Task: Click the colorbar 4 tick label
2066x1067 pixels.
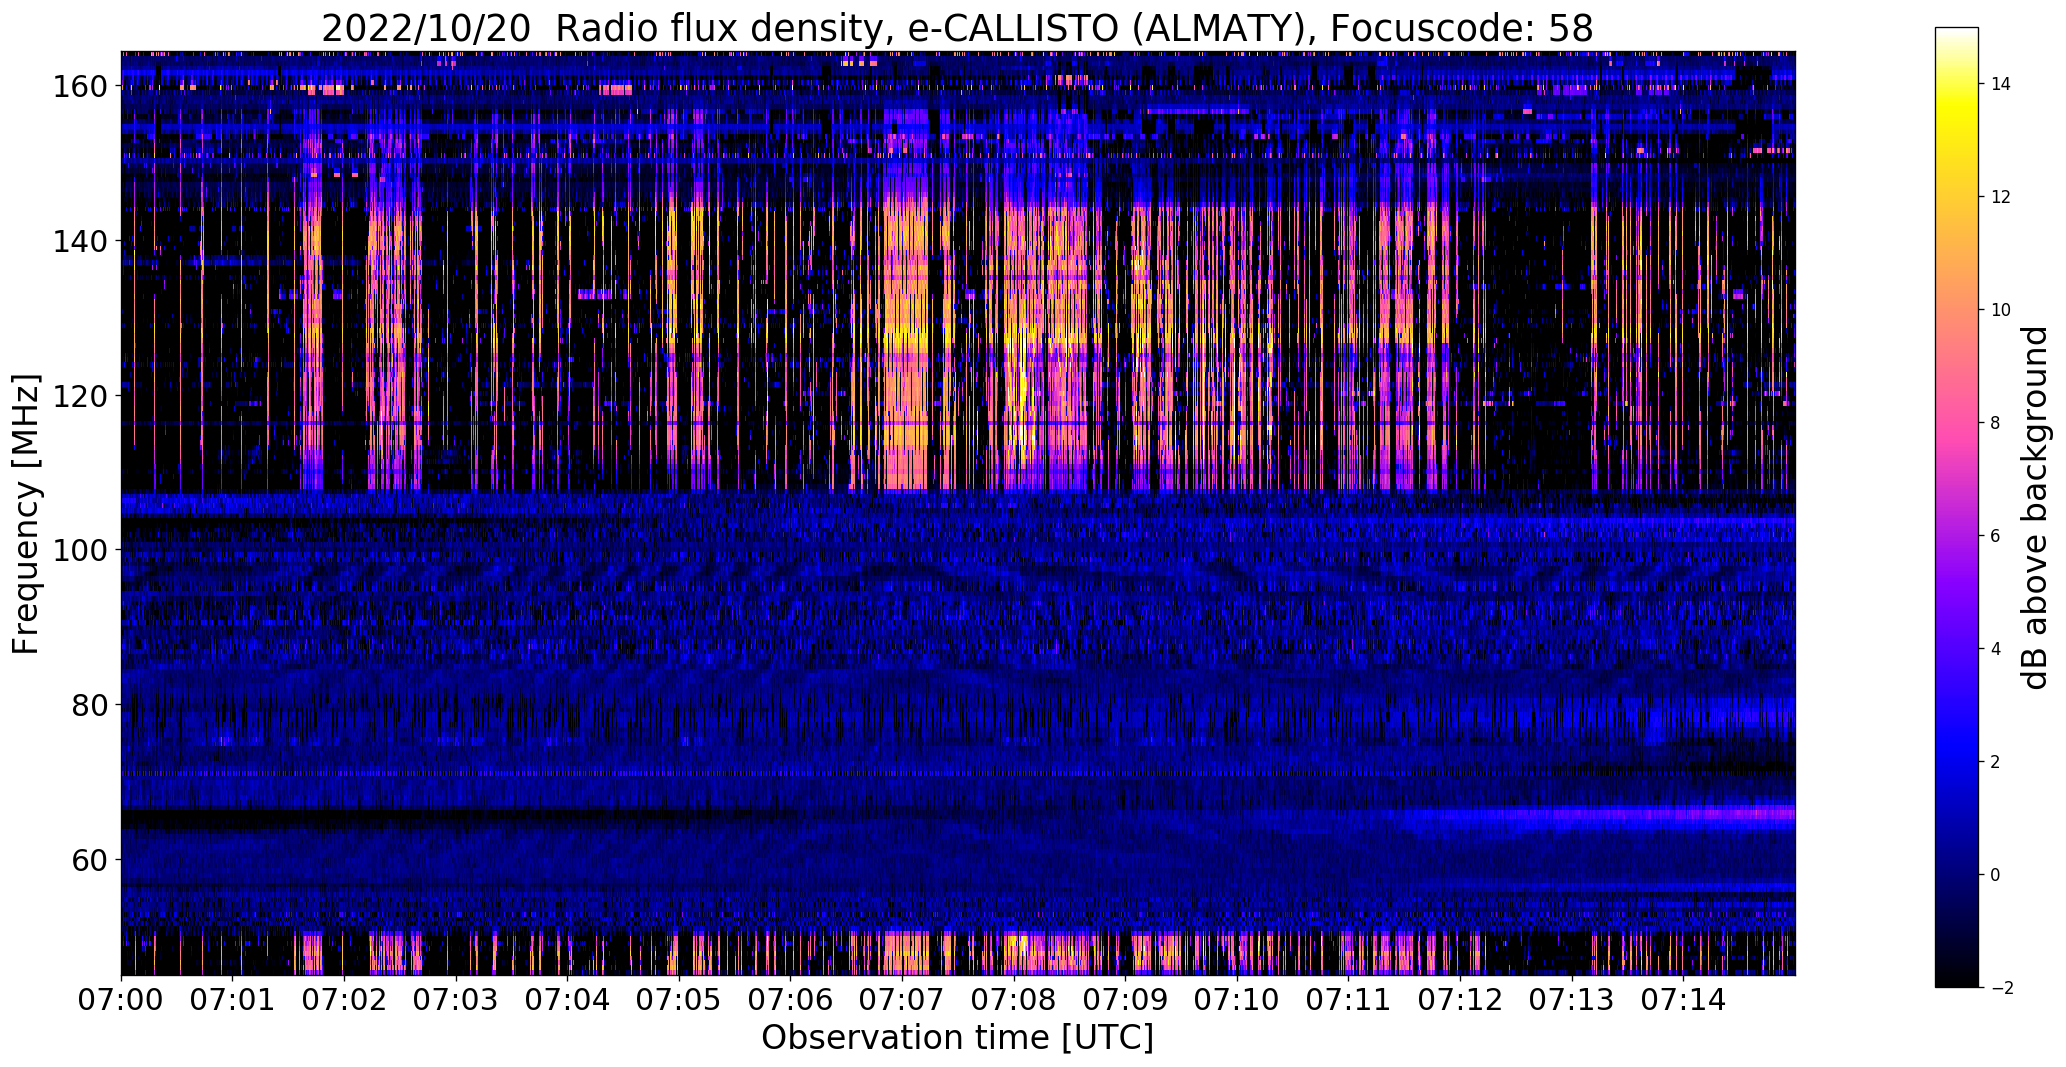Action: point(1997,649)
